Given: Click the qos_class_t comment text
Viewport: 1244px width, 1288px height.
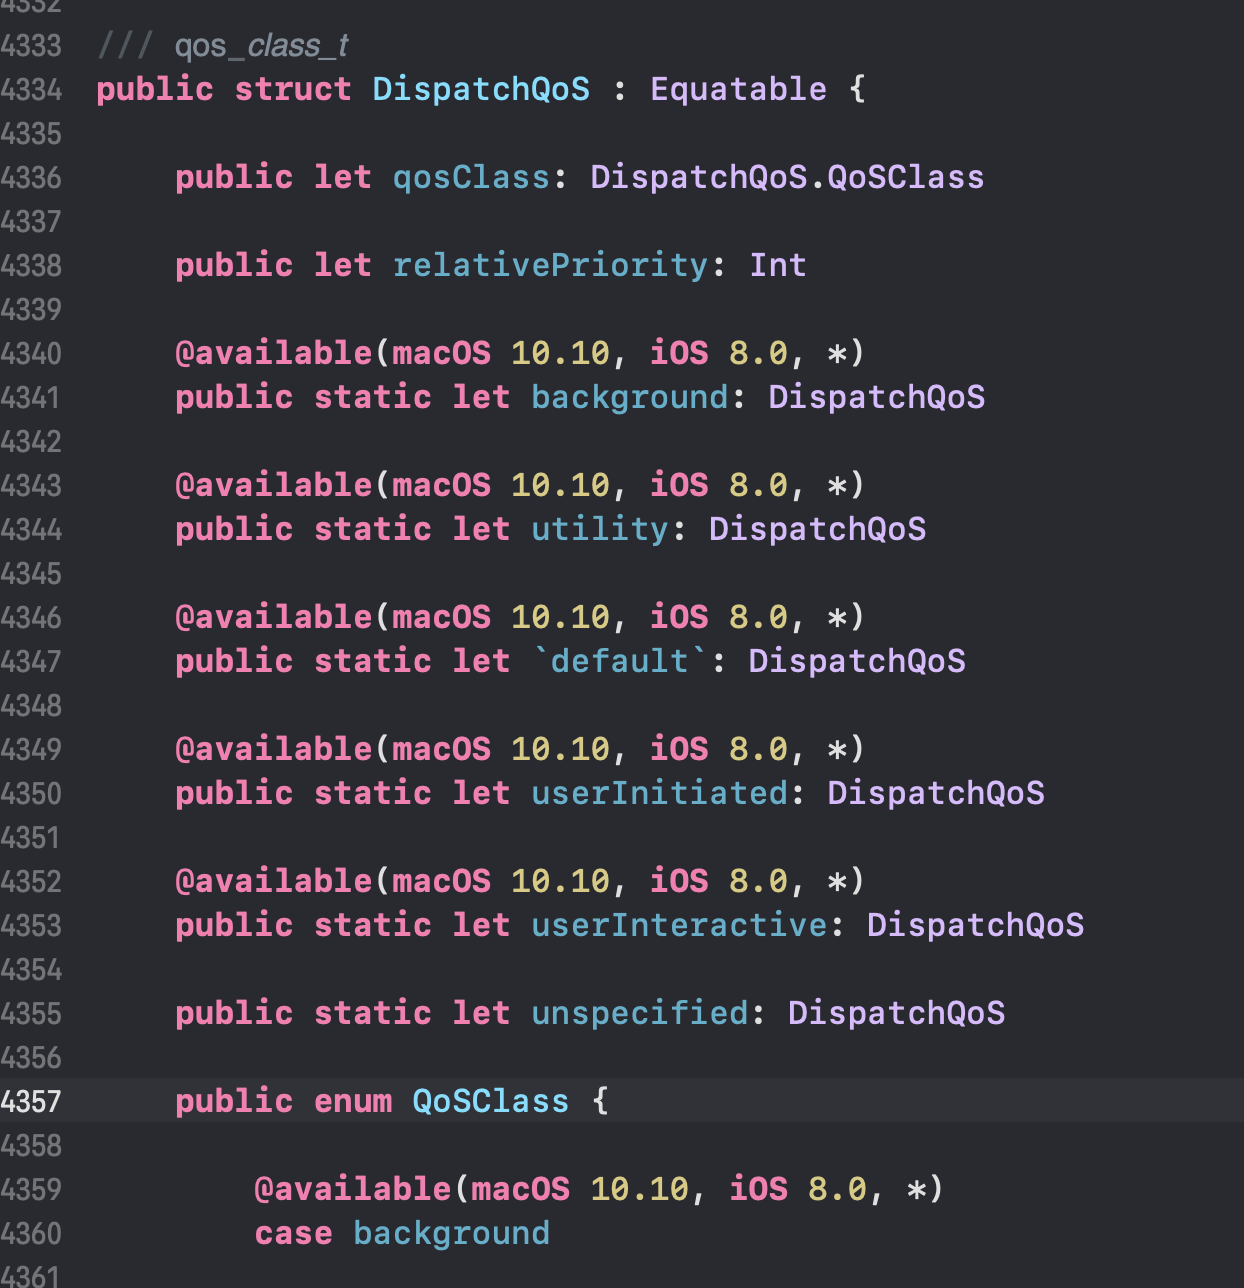Looking at the screenshot, I should [x=262, y=45].
